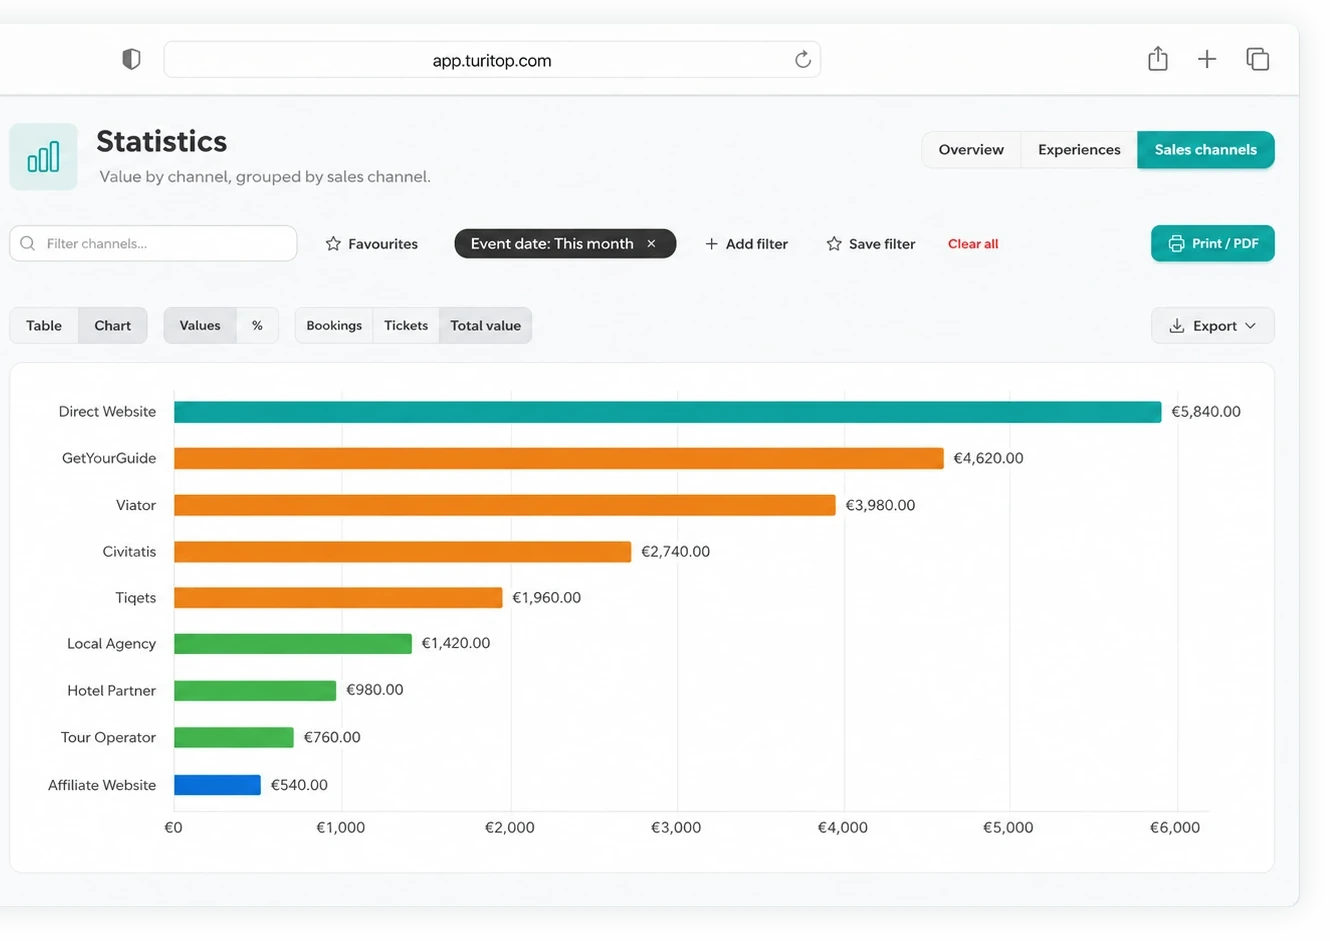Switch to Chart view
1330x941 pixels.
pyautogui.click(x=113, y=326)
